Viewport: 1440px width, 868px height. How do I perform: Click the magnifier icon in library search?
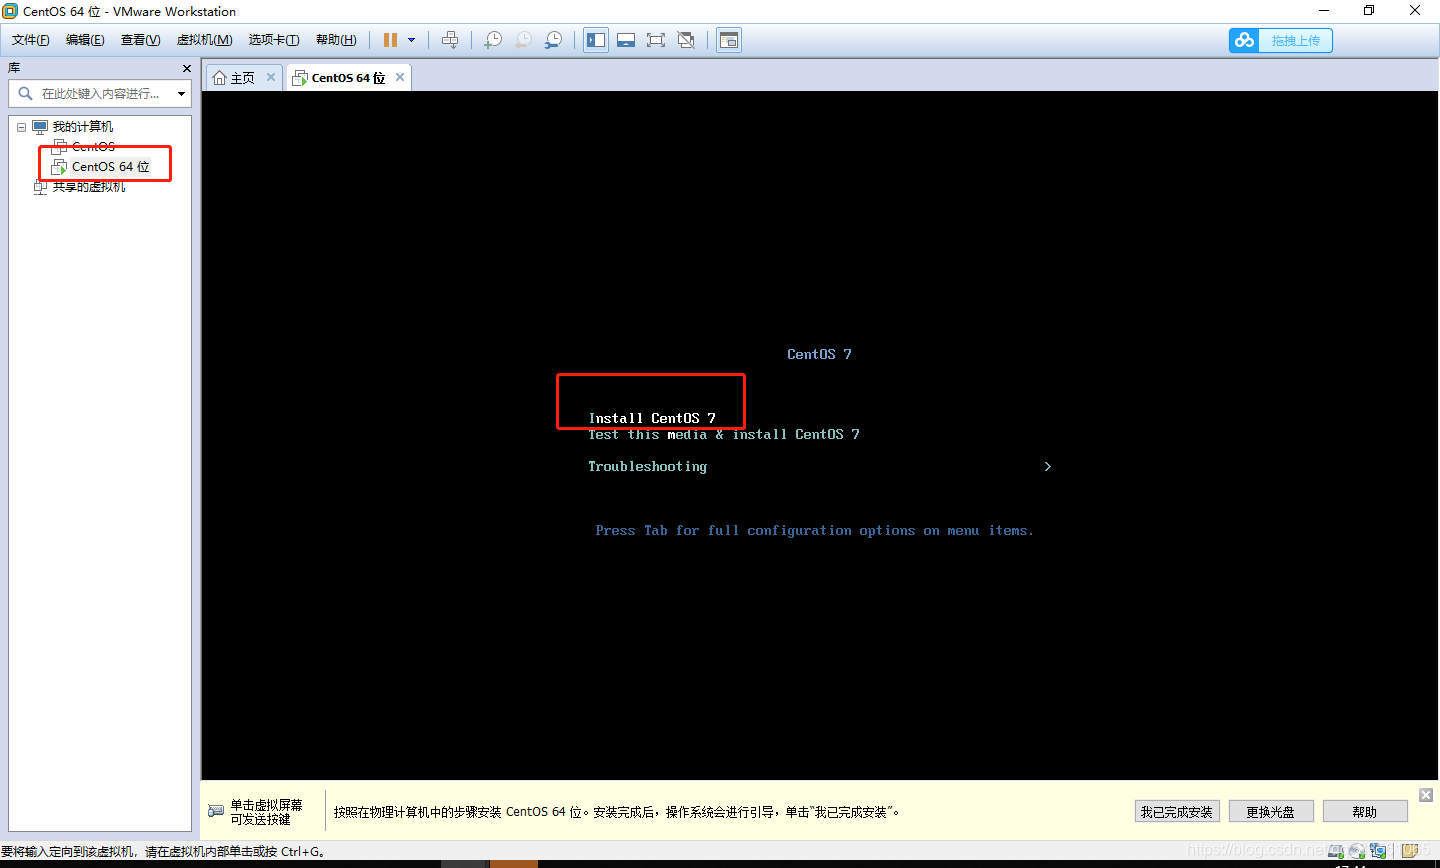point(25,93)
